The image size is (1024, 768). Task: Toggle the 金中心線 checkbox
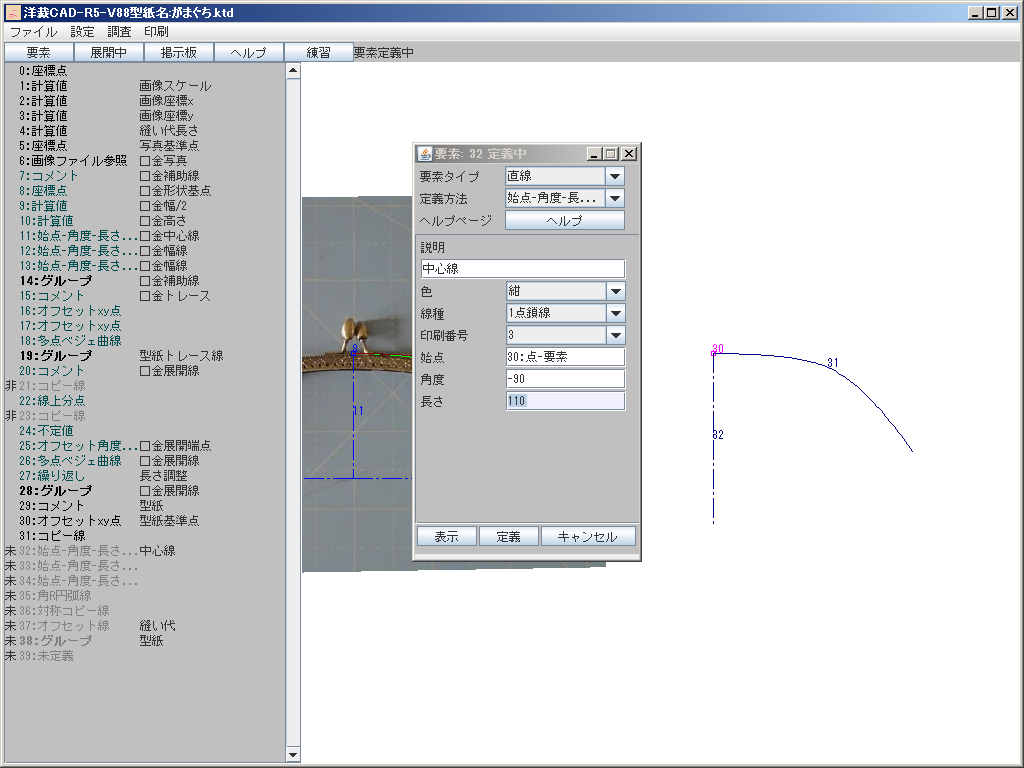pyautogui.click(x=145, y=236)
